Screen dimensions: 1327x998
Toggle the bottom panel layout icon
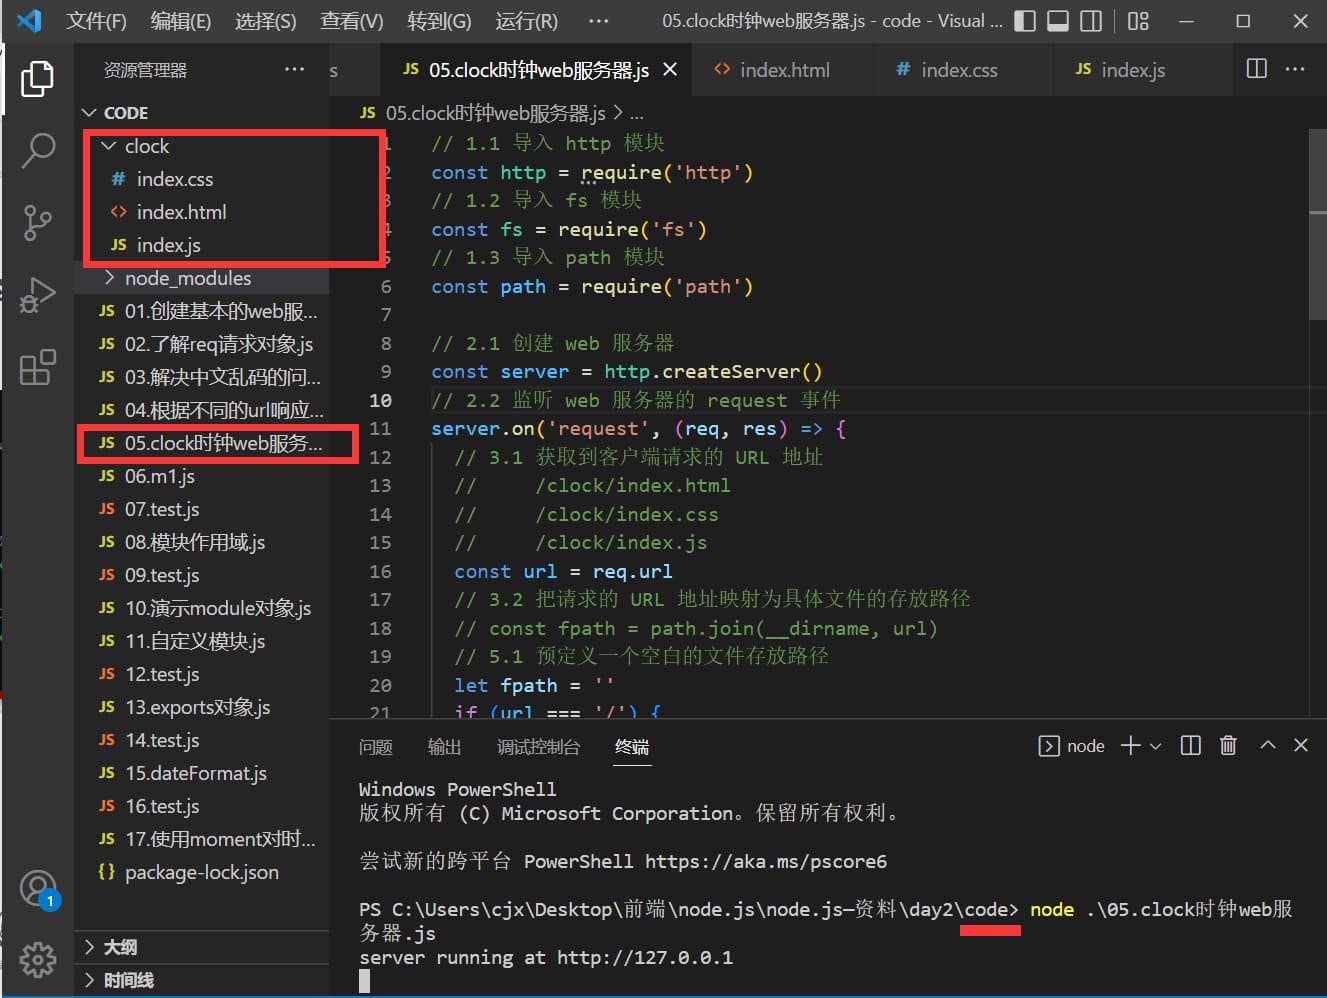click(1058, 21)
